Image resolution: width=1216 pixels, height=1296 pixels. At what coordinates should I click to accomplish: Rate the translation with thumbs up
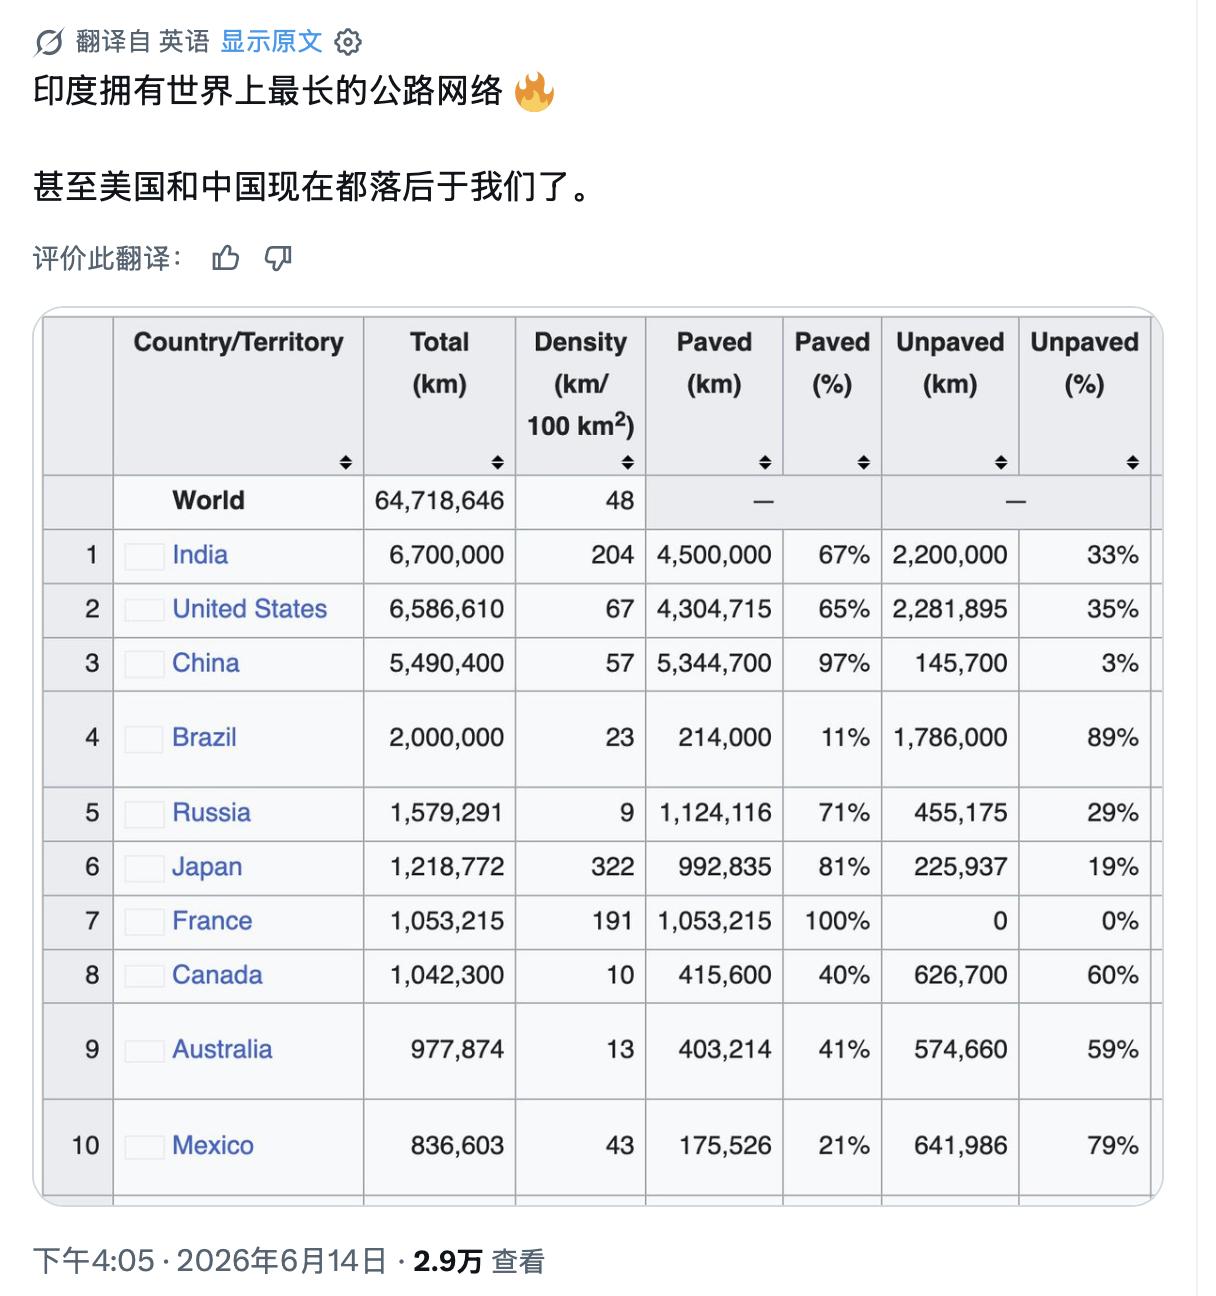[226, 259]
